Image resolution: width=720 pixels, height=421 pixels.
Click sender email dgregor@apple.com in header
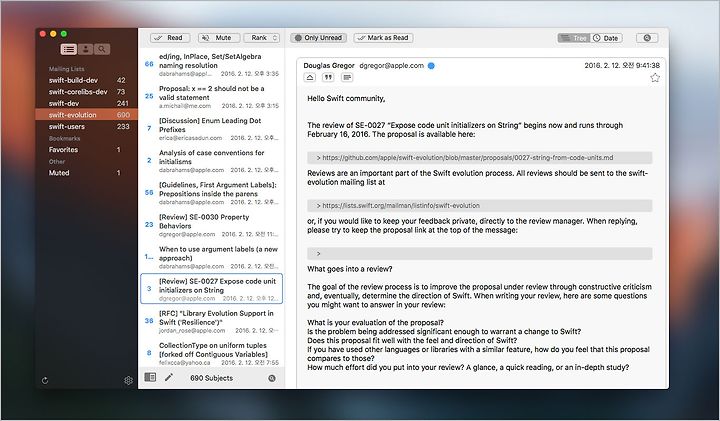391,65
